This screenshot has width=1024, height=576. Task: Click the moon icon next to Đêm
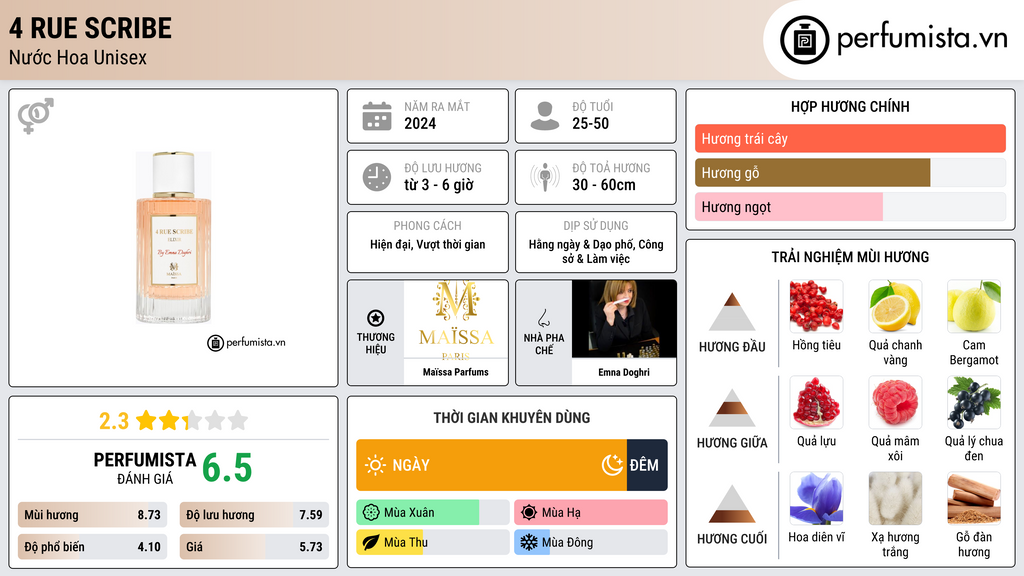[612, 465]
